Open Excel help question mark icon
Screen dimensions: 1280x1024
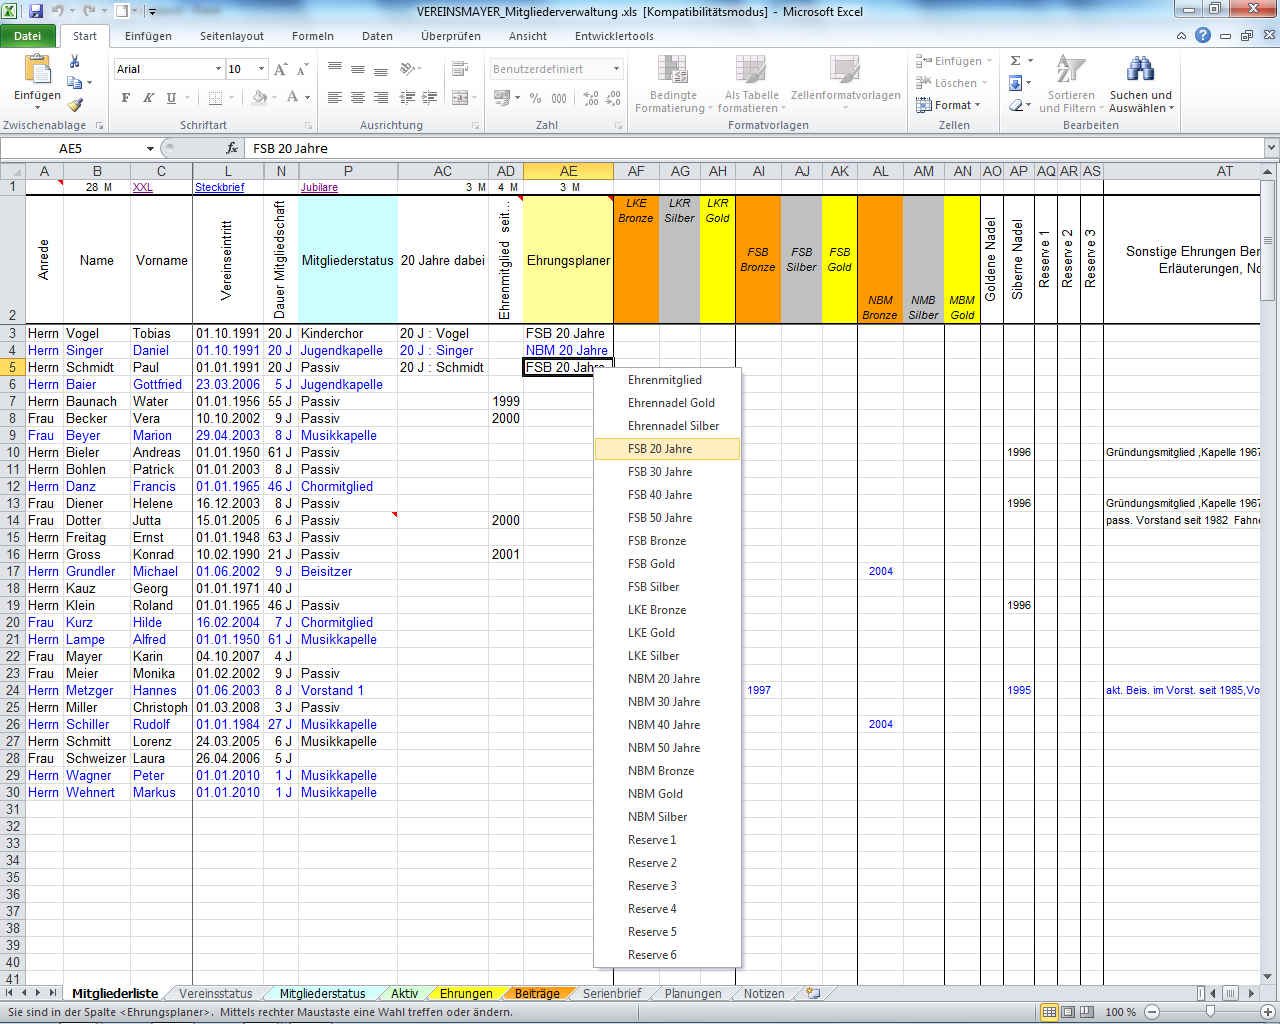click(x=1203, y=36)
